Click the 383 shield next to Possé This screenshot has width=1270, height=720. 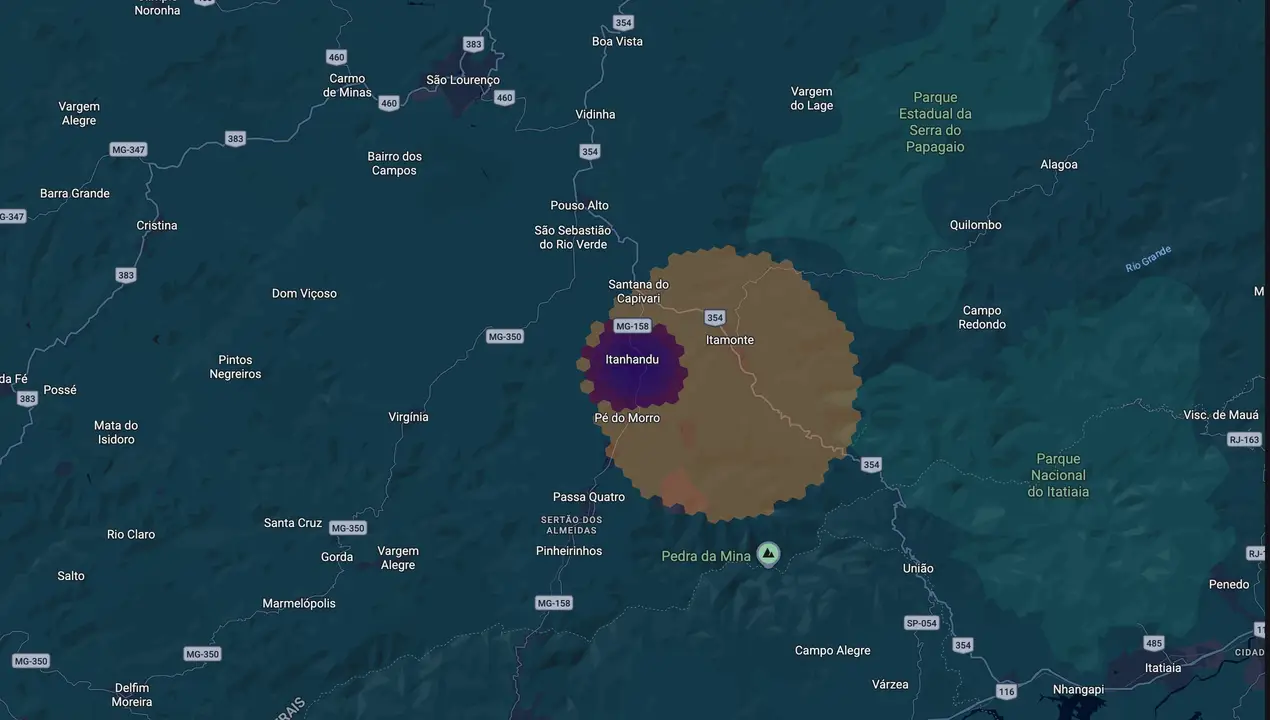(27, 398)
